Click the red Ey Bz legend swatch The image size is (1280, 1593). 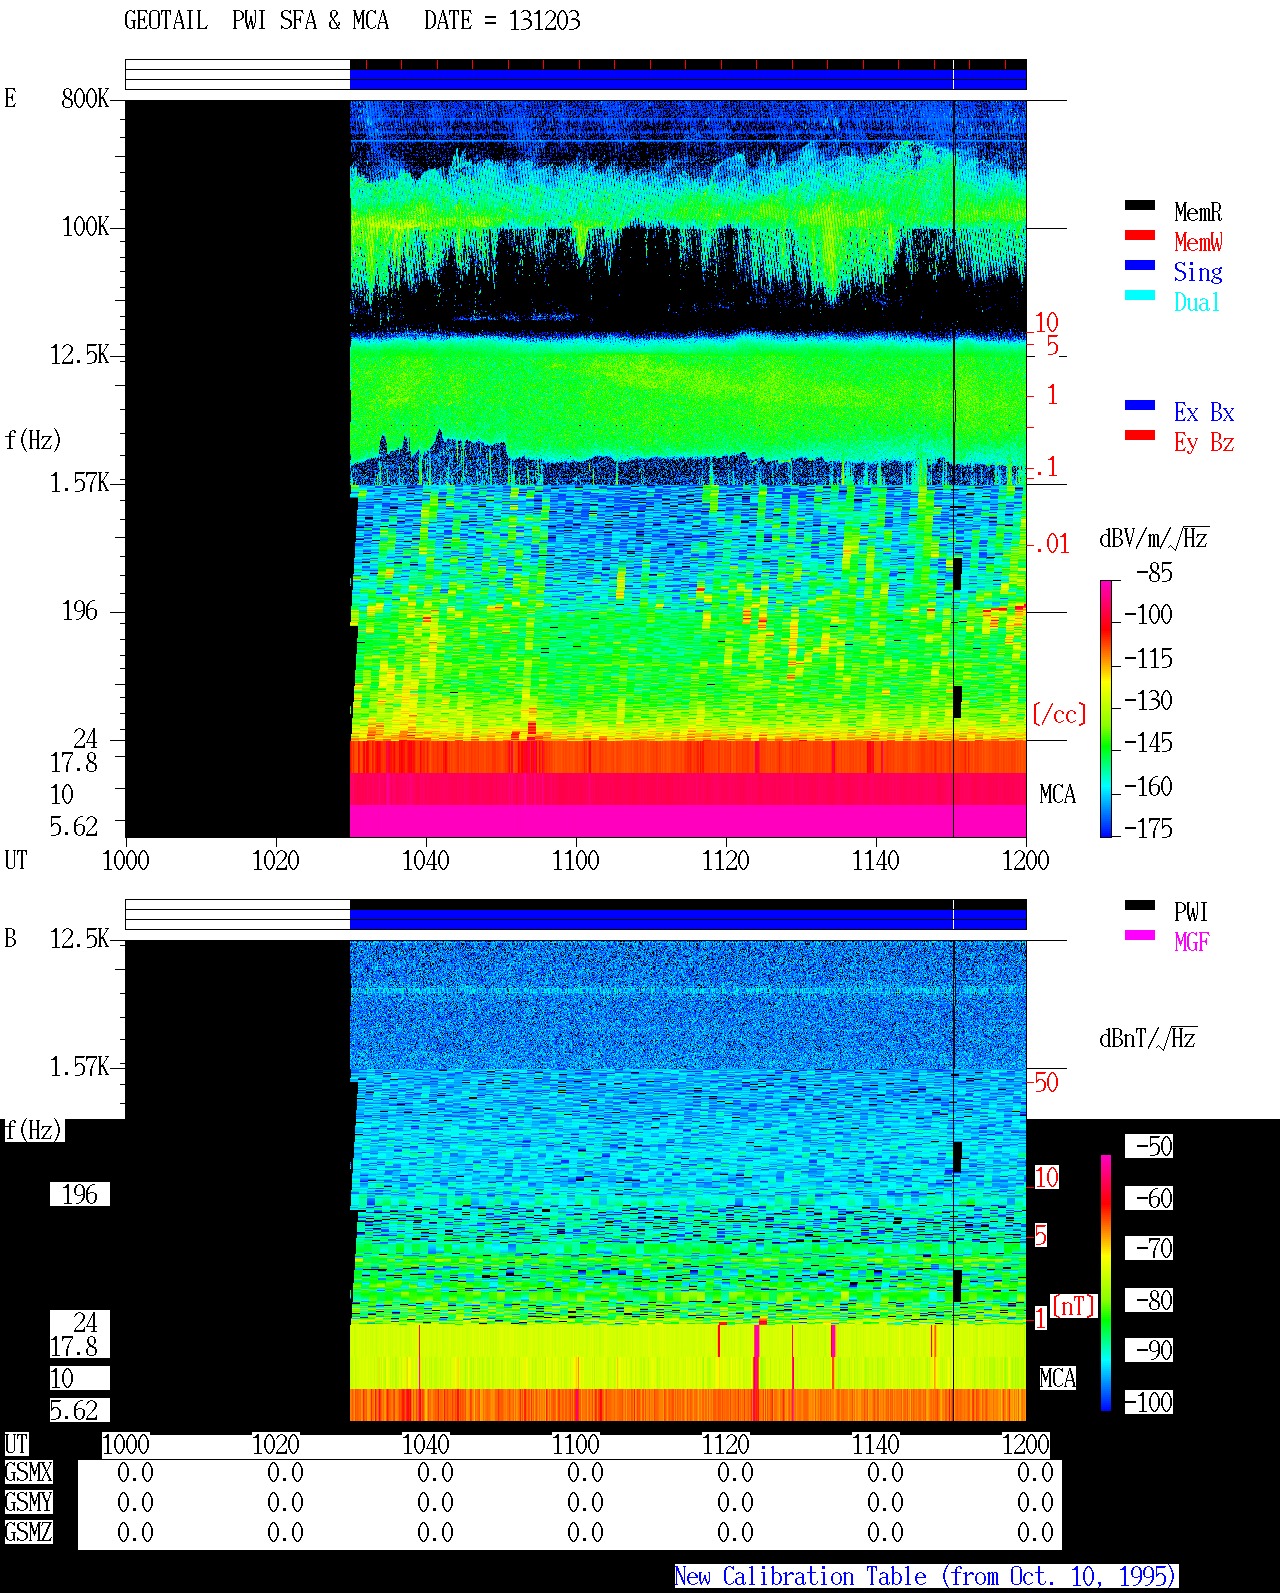click(x=1140, y=436)
